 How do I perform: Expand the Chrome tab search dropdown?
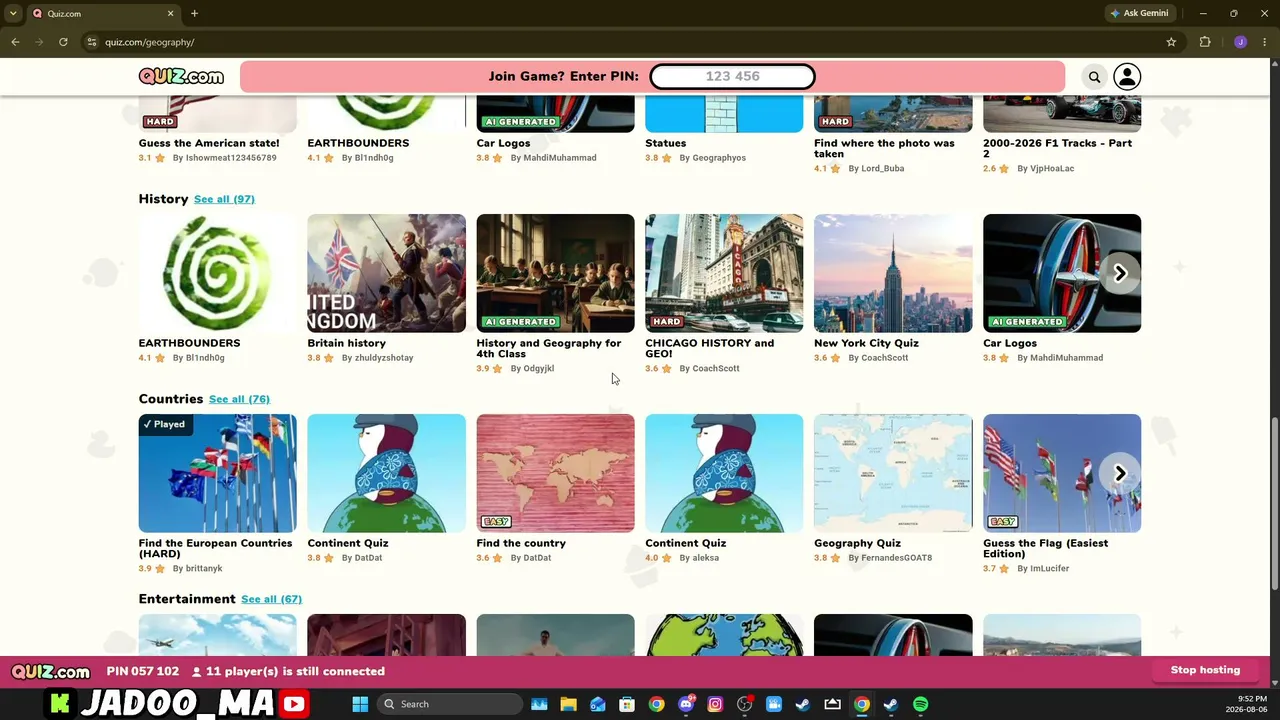coord(13,14)
